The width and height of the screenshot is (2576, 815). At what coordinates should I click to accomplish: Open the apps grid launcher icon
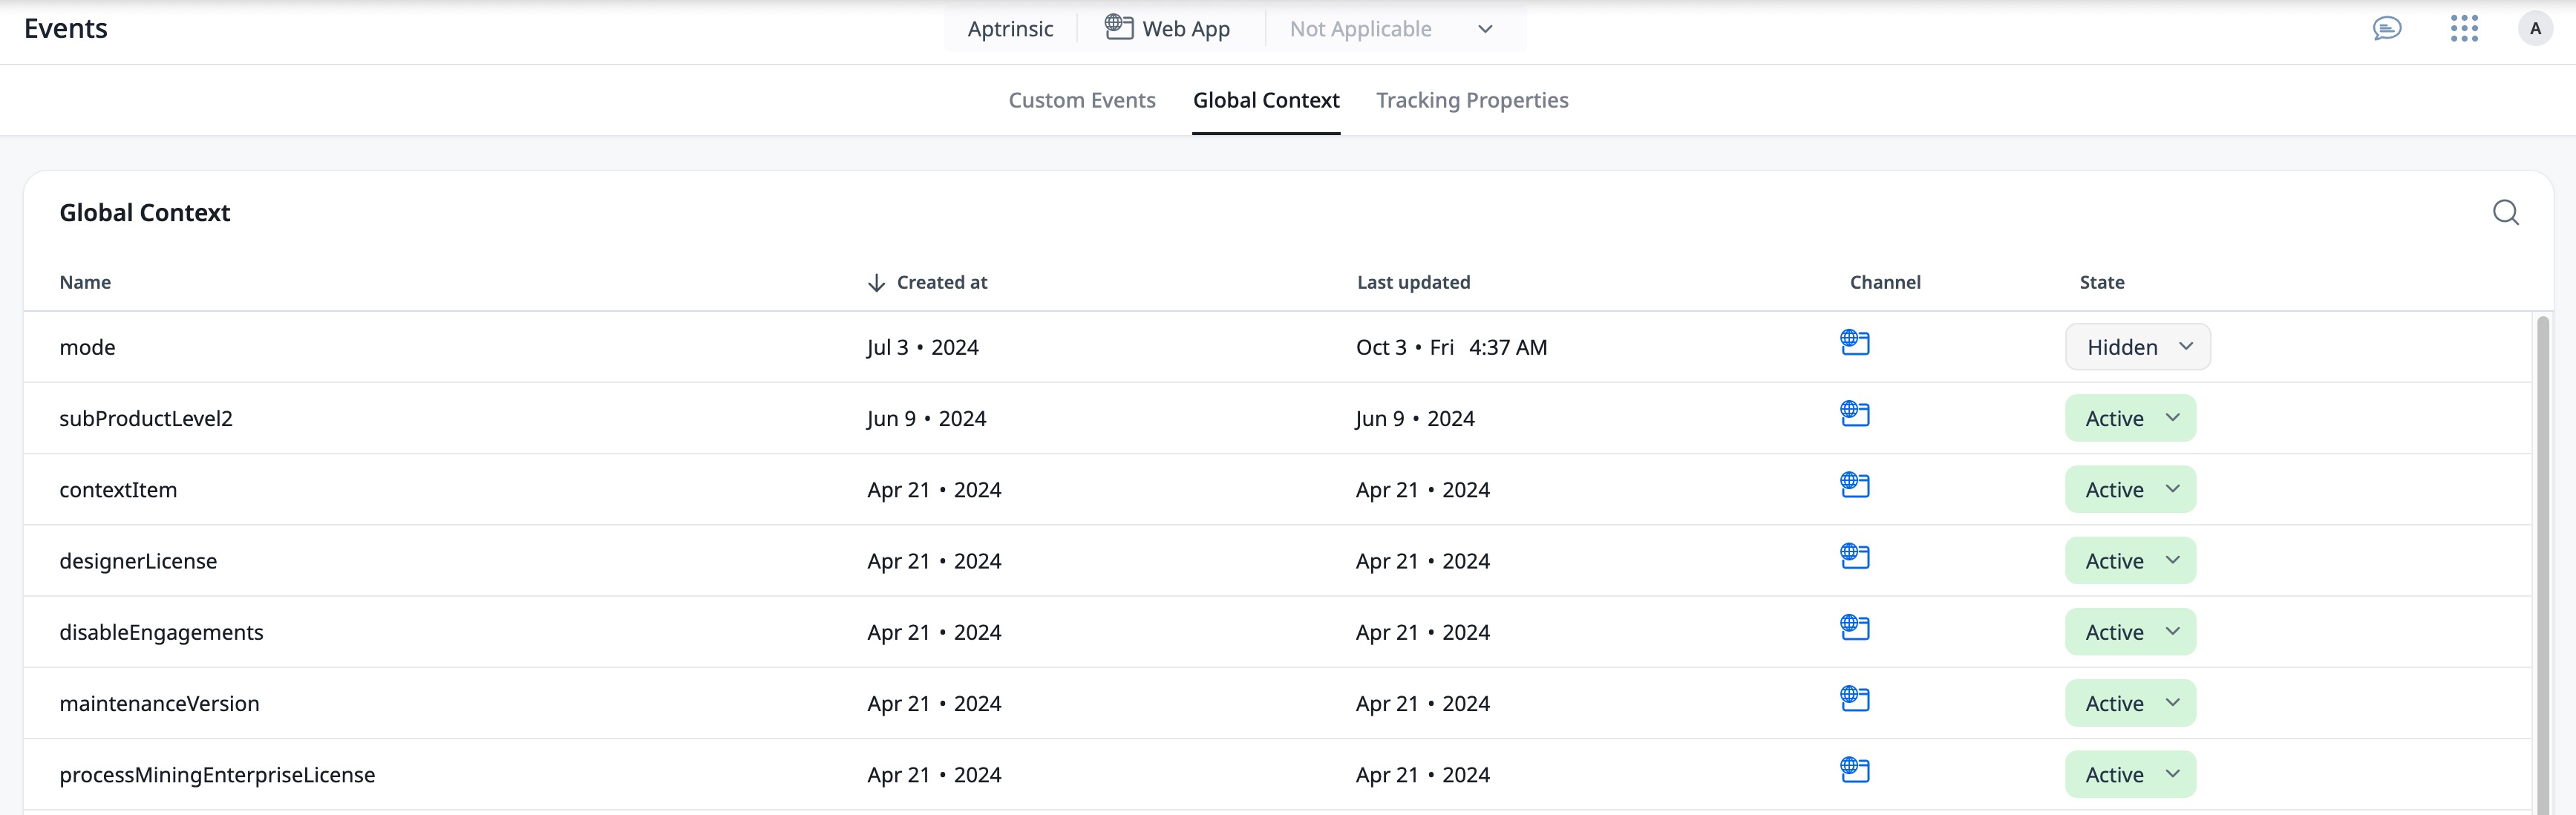(2464, 29)
